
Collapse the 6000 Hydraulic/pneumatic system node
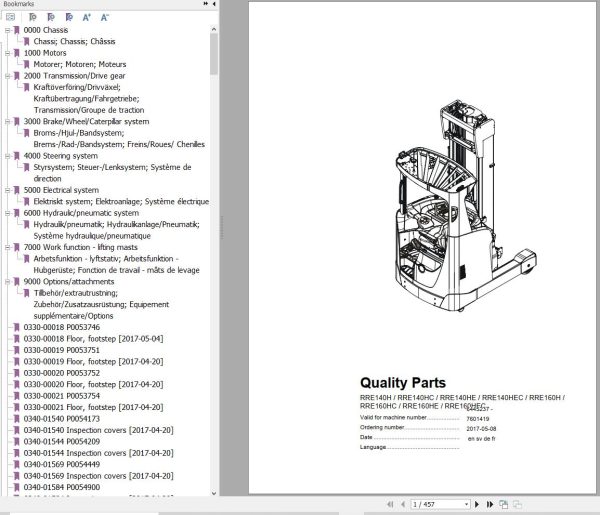(7, 213)
